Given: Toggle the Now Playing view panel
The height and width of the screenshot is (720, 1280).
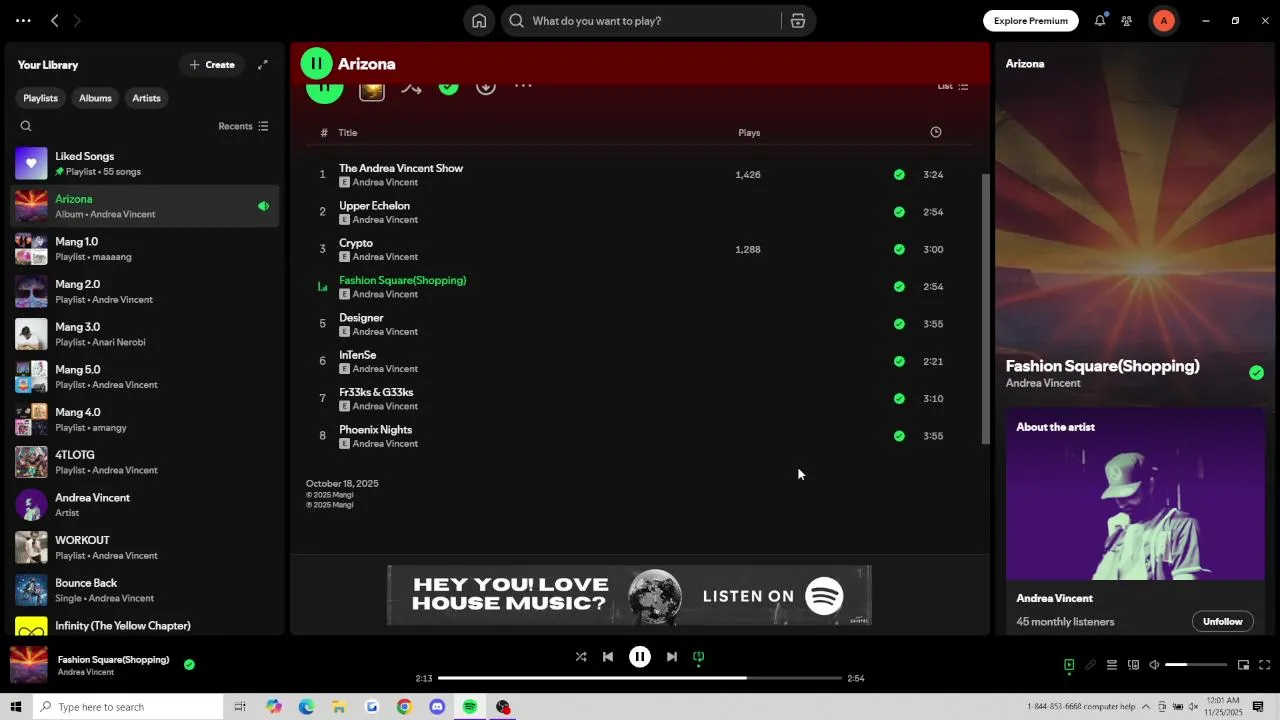Looking at the screenshot, I should 1069,665.
